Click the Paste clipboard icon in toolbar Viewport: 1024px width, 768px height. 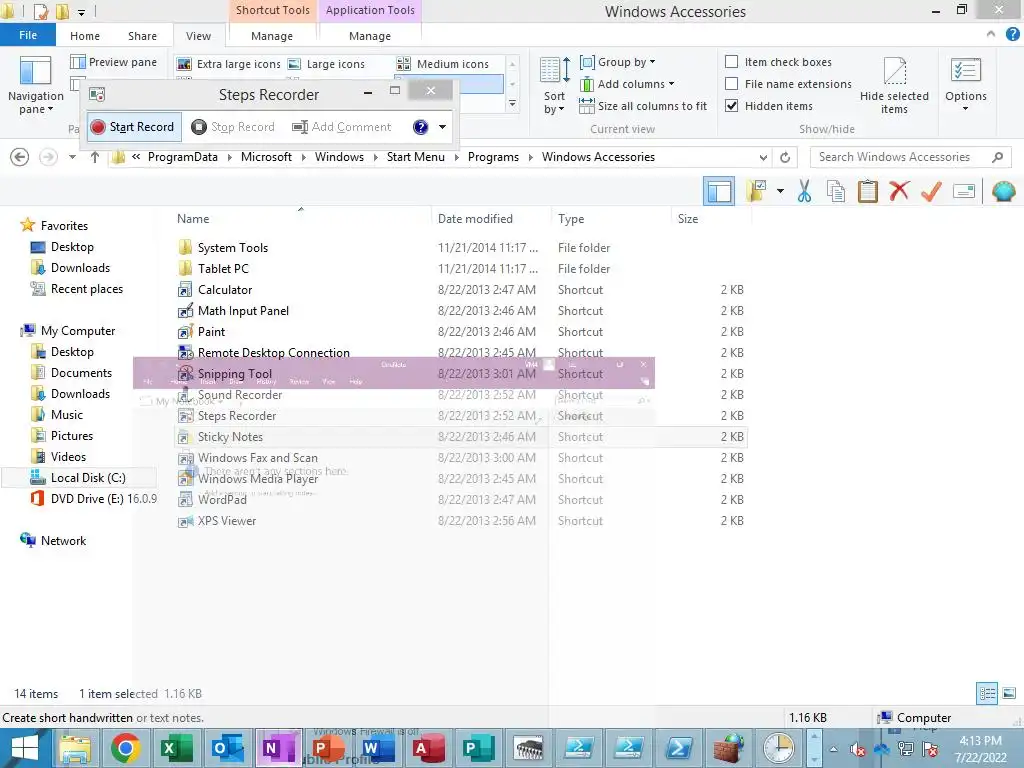[x=867, y=191]
